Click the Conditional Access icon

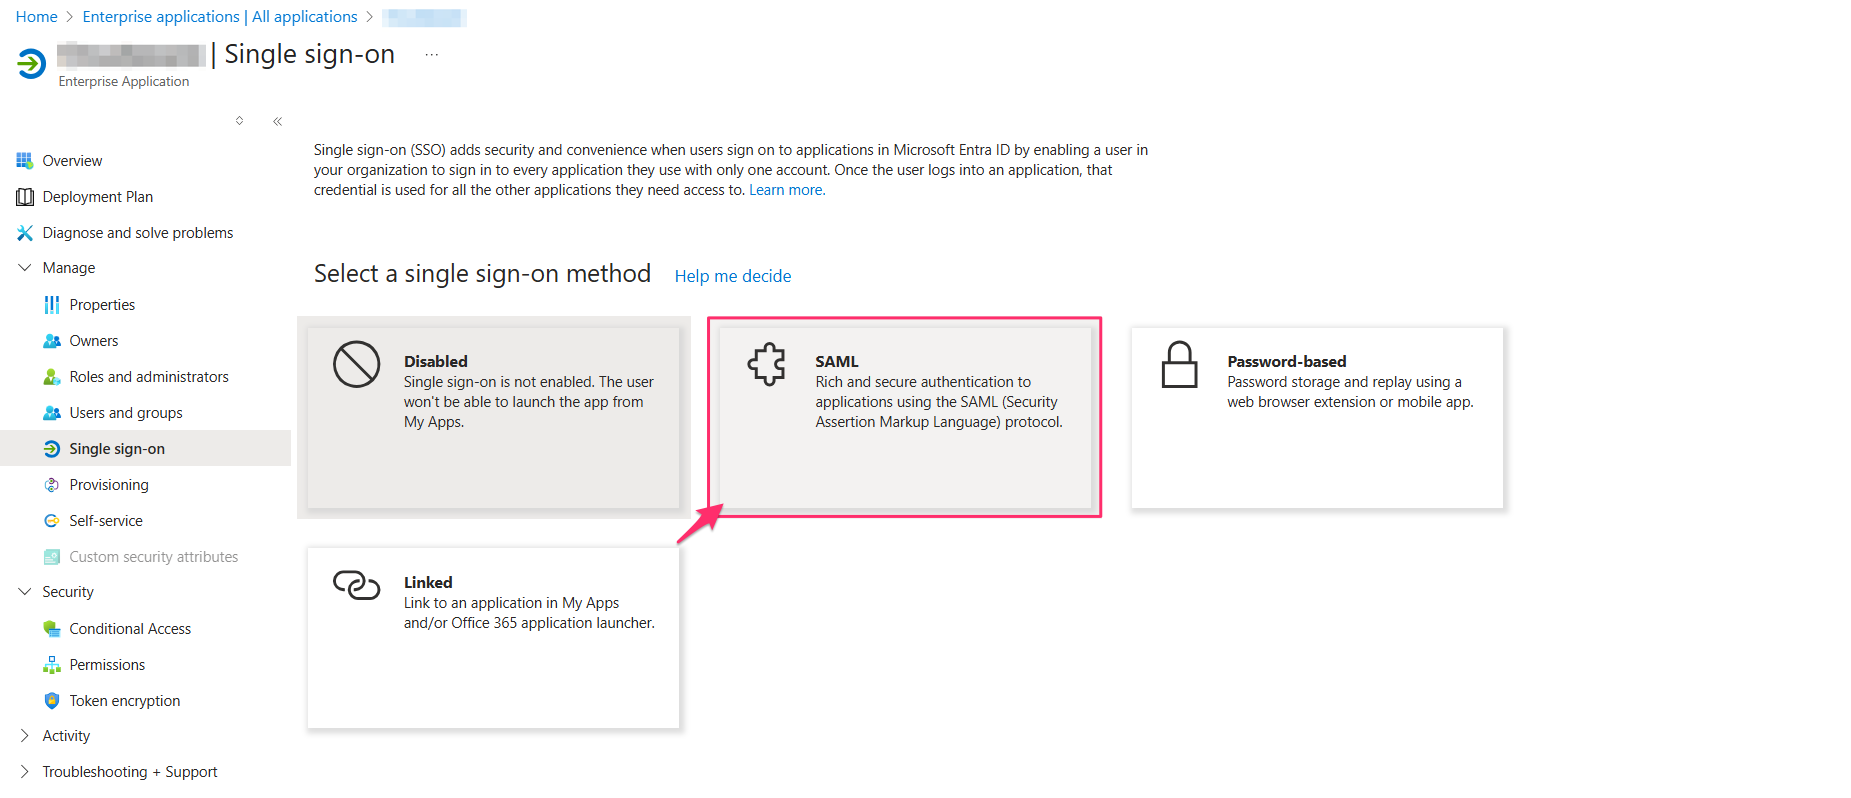(x=52, y=628)
